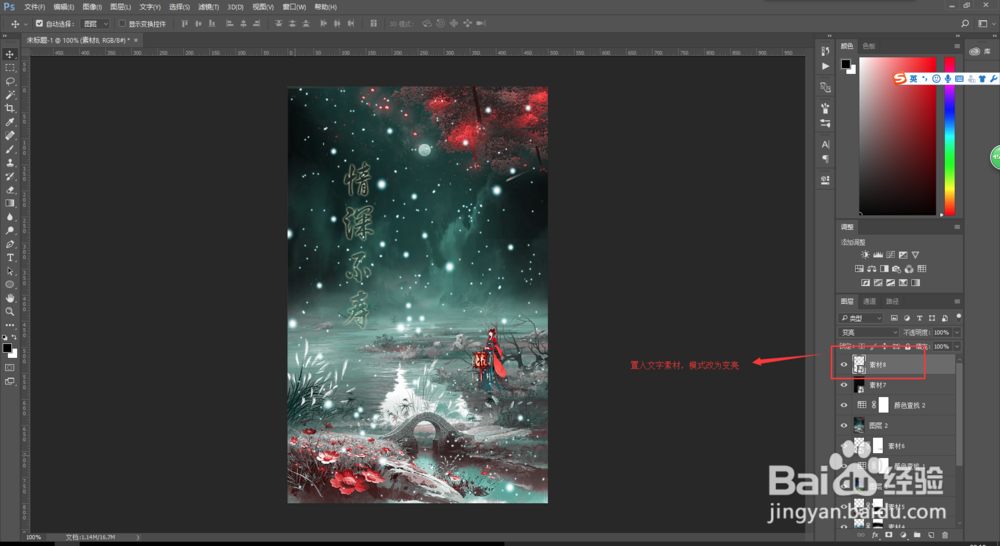
Task: Open the Adjustments panel menu
Action: point(957,227)
